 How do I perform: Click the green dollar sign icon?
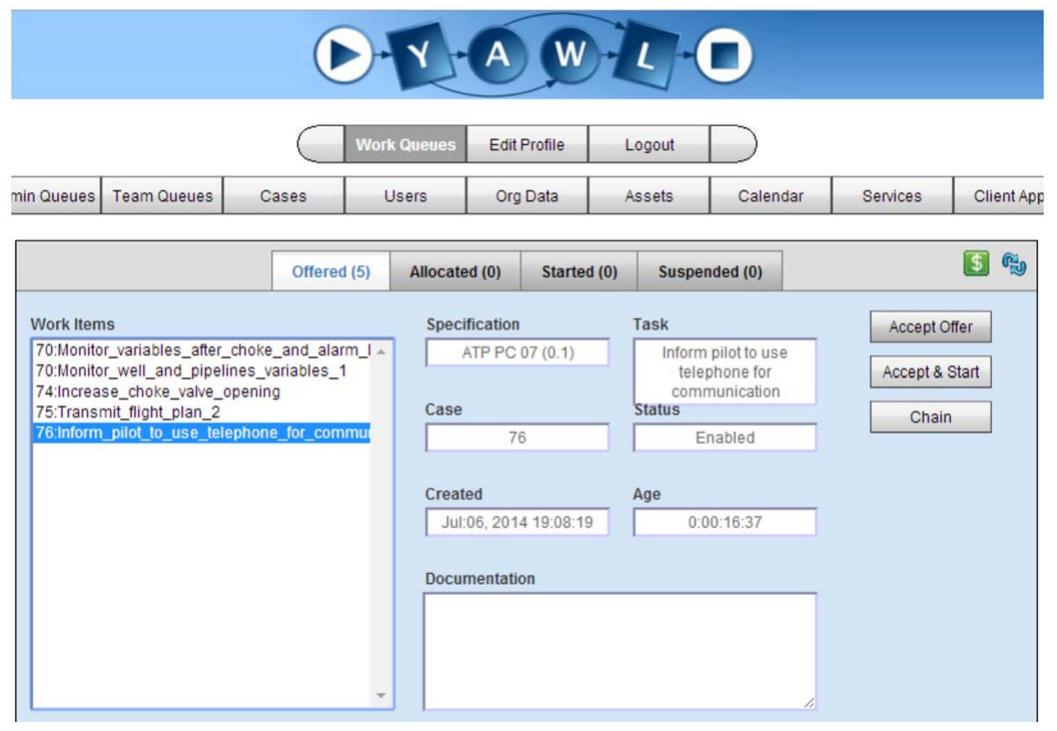pyautogui.click(x=975, y=263)
